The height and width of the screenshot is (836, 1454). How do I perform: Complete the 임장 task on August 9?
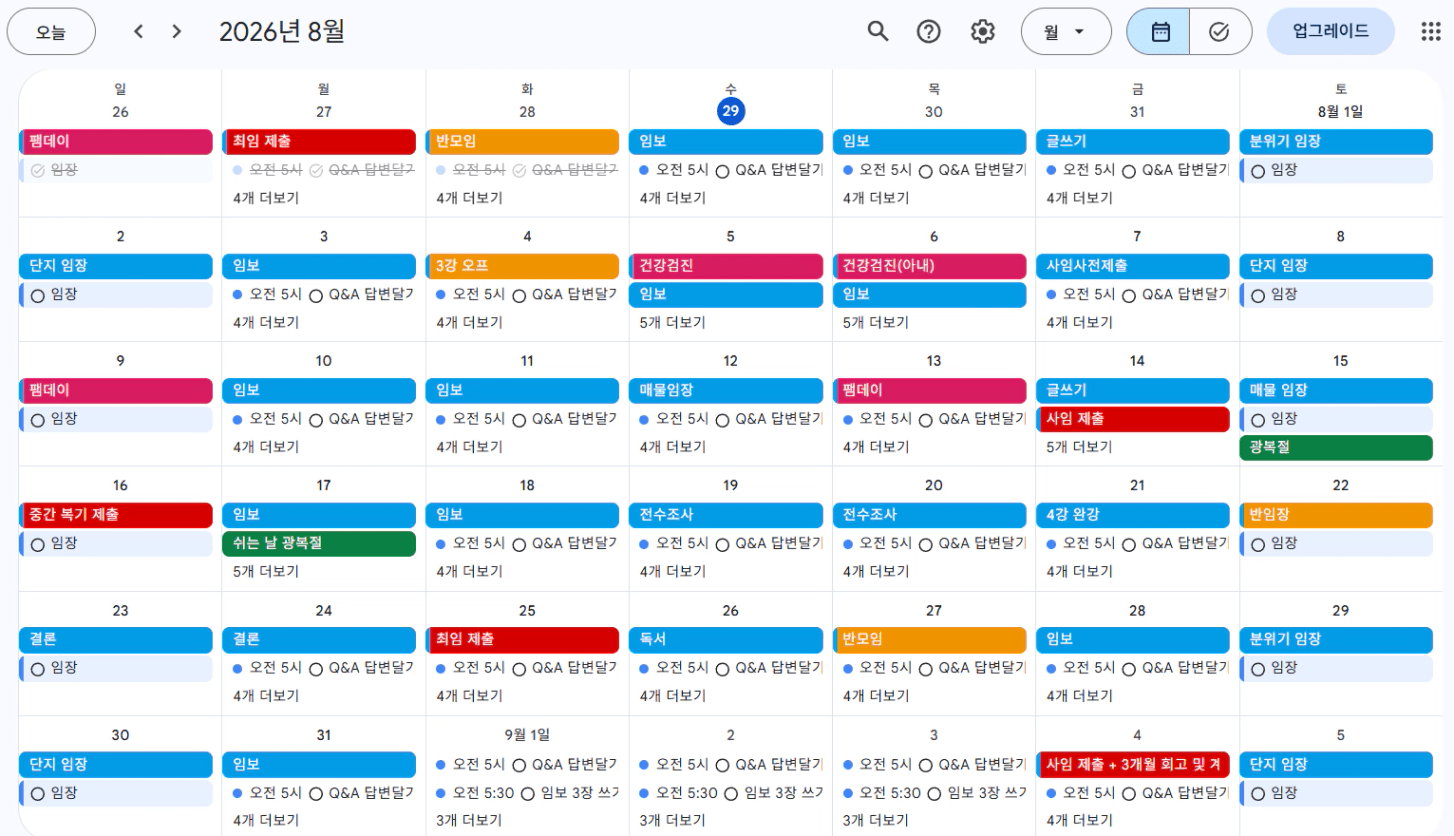(38, 420)
